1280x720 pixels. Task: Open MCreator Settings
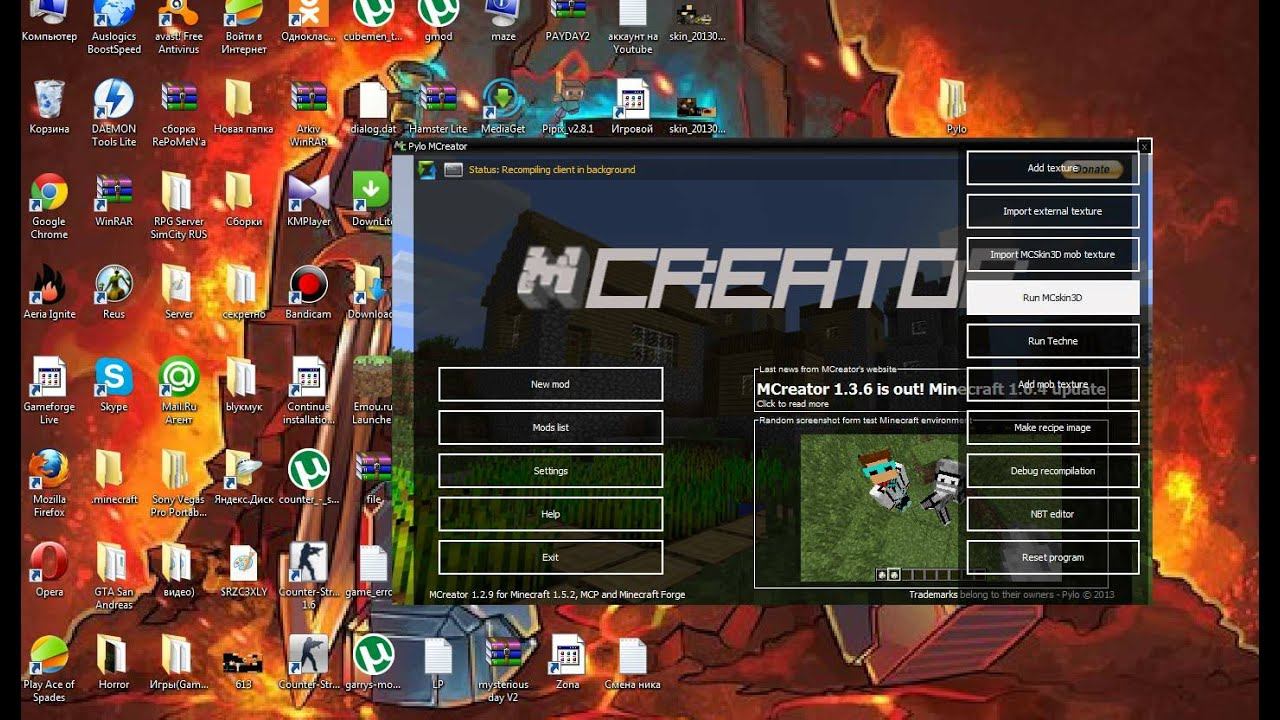pyautogui.click(x=550, y=471)
